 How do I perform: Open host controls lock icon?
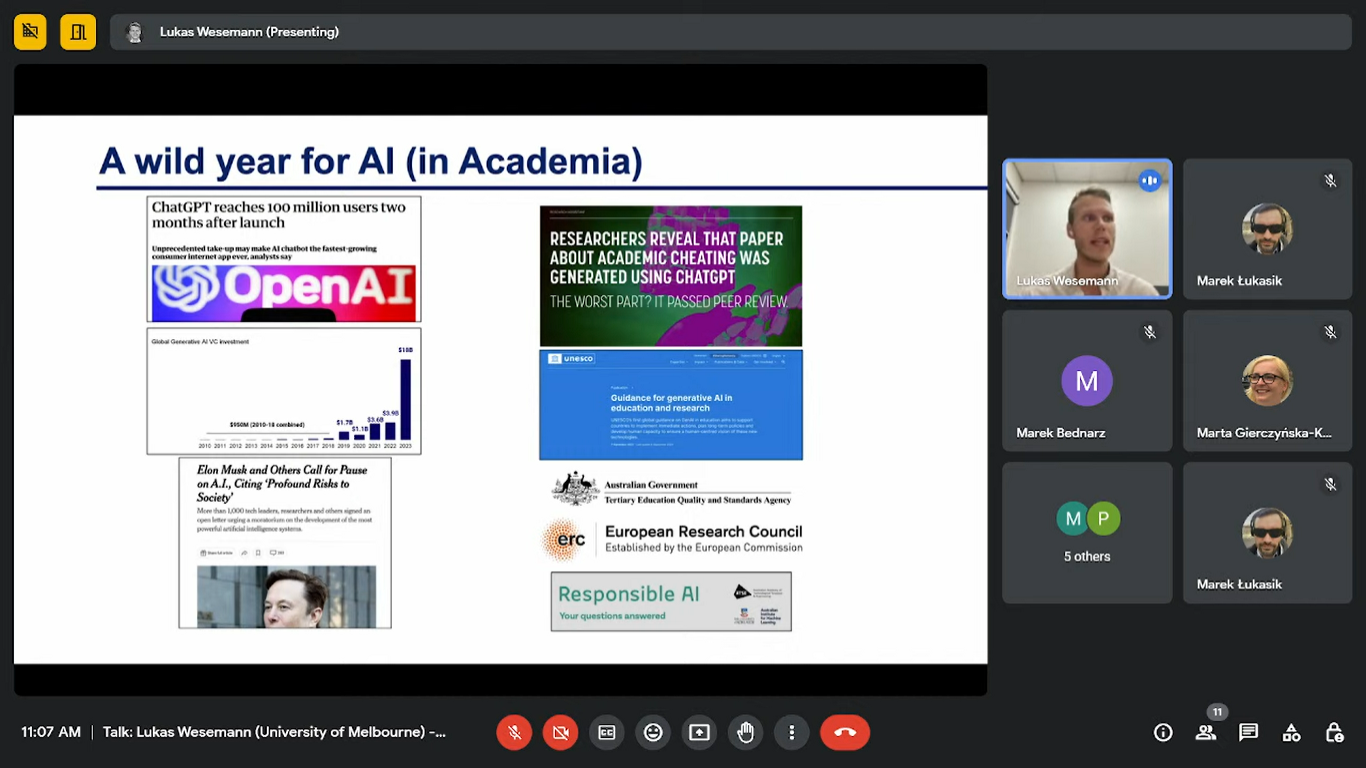click(1334, 733)
